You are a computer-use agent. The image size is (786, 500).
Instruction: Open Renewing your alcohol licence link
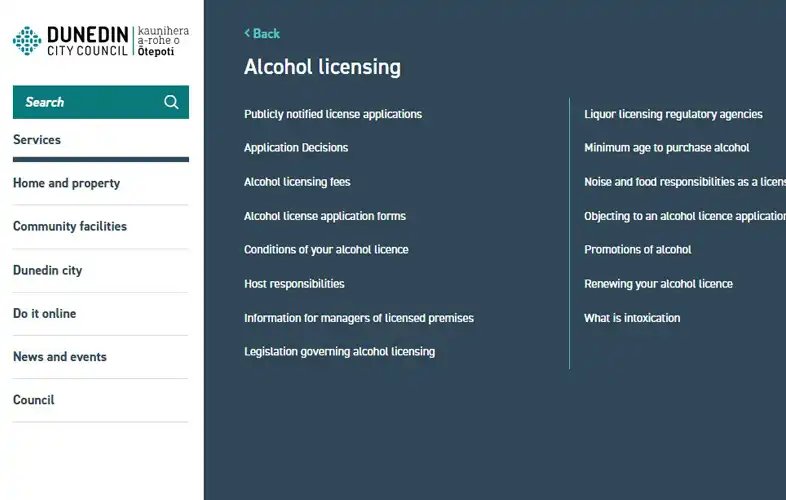pos(658,284)
